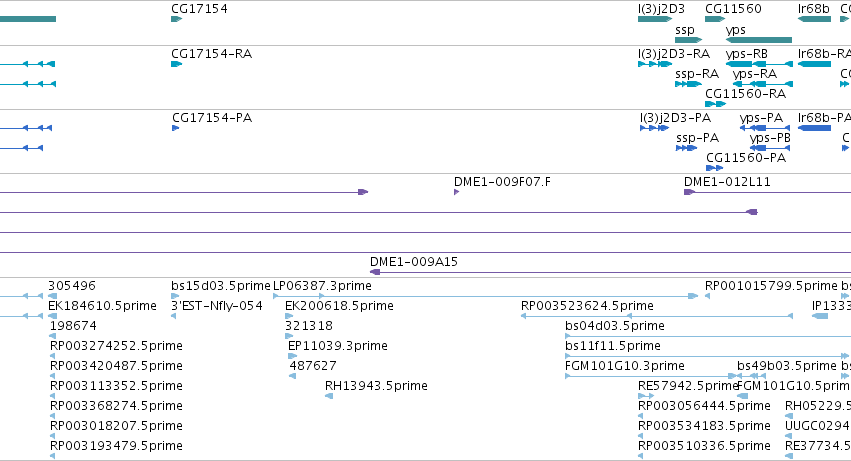Screen dimensions: 851x461
Task: Click the yps gene feature bar
Action: [x=759, y=40]
